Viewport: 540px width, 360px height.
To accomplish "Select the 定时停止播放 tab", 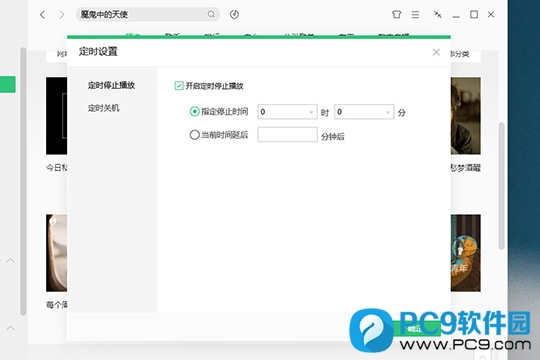I will point(111,85).
